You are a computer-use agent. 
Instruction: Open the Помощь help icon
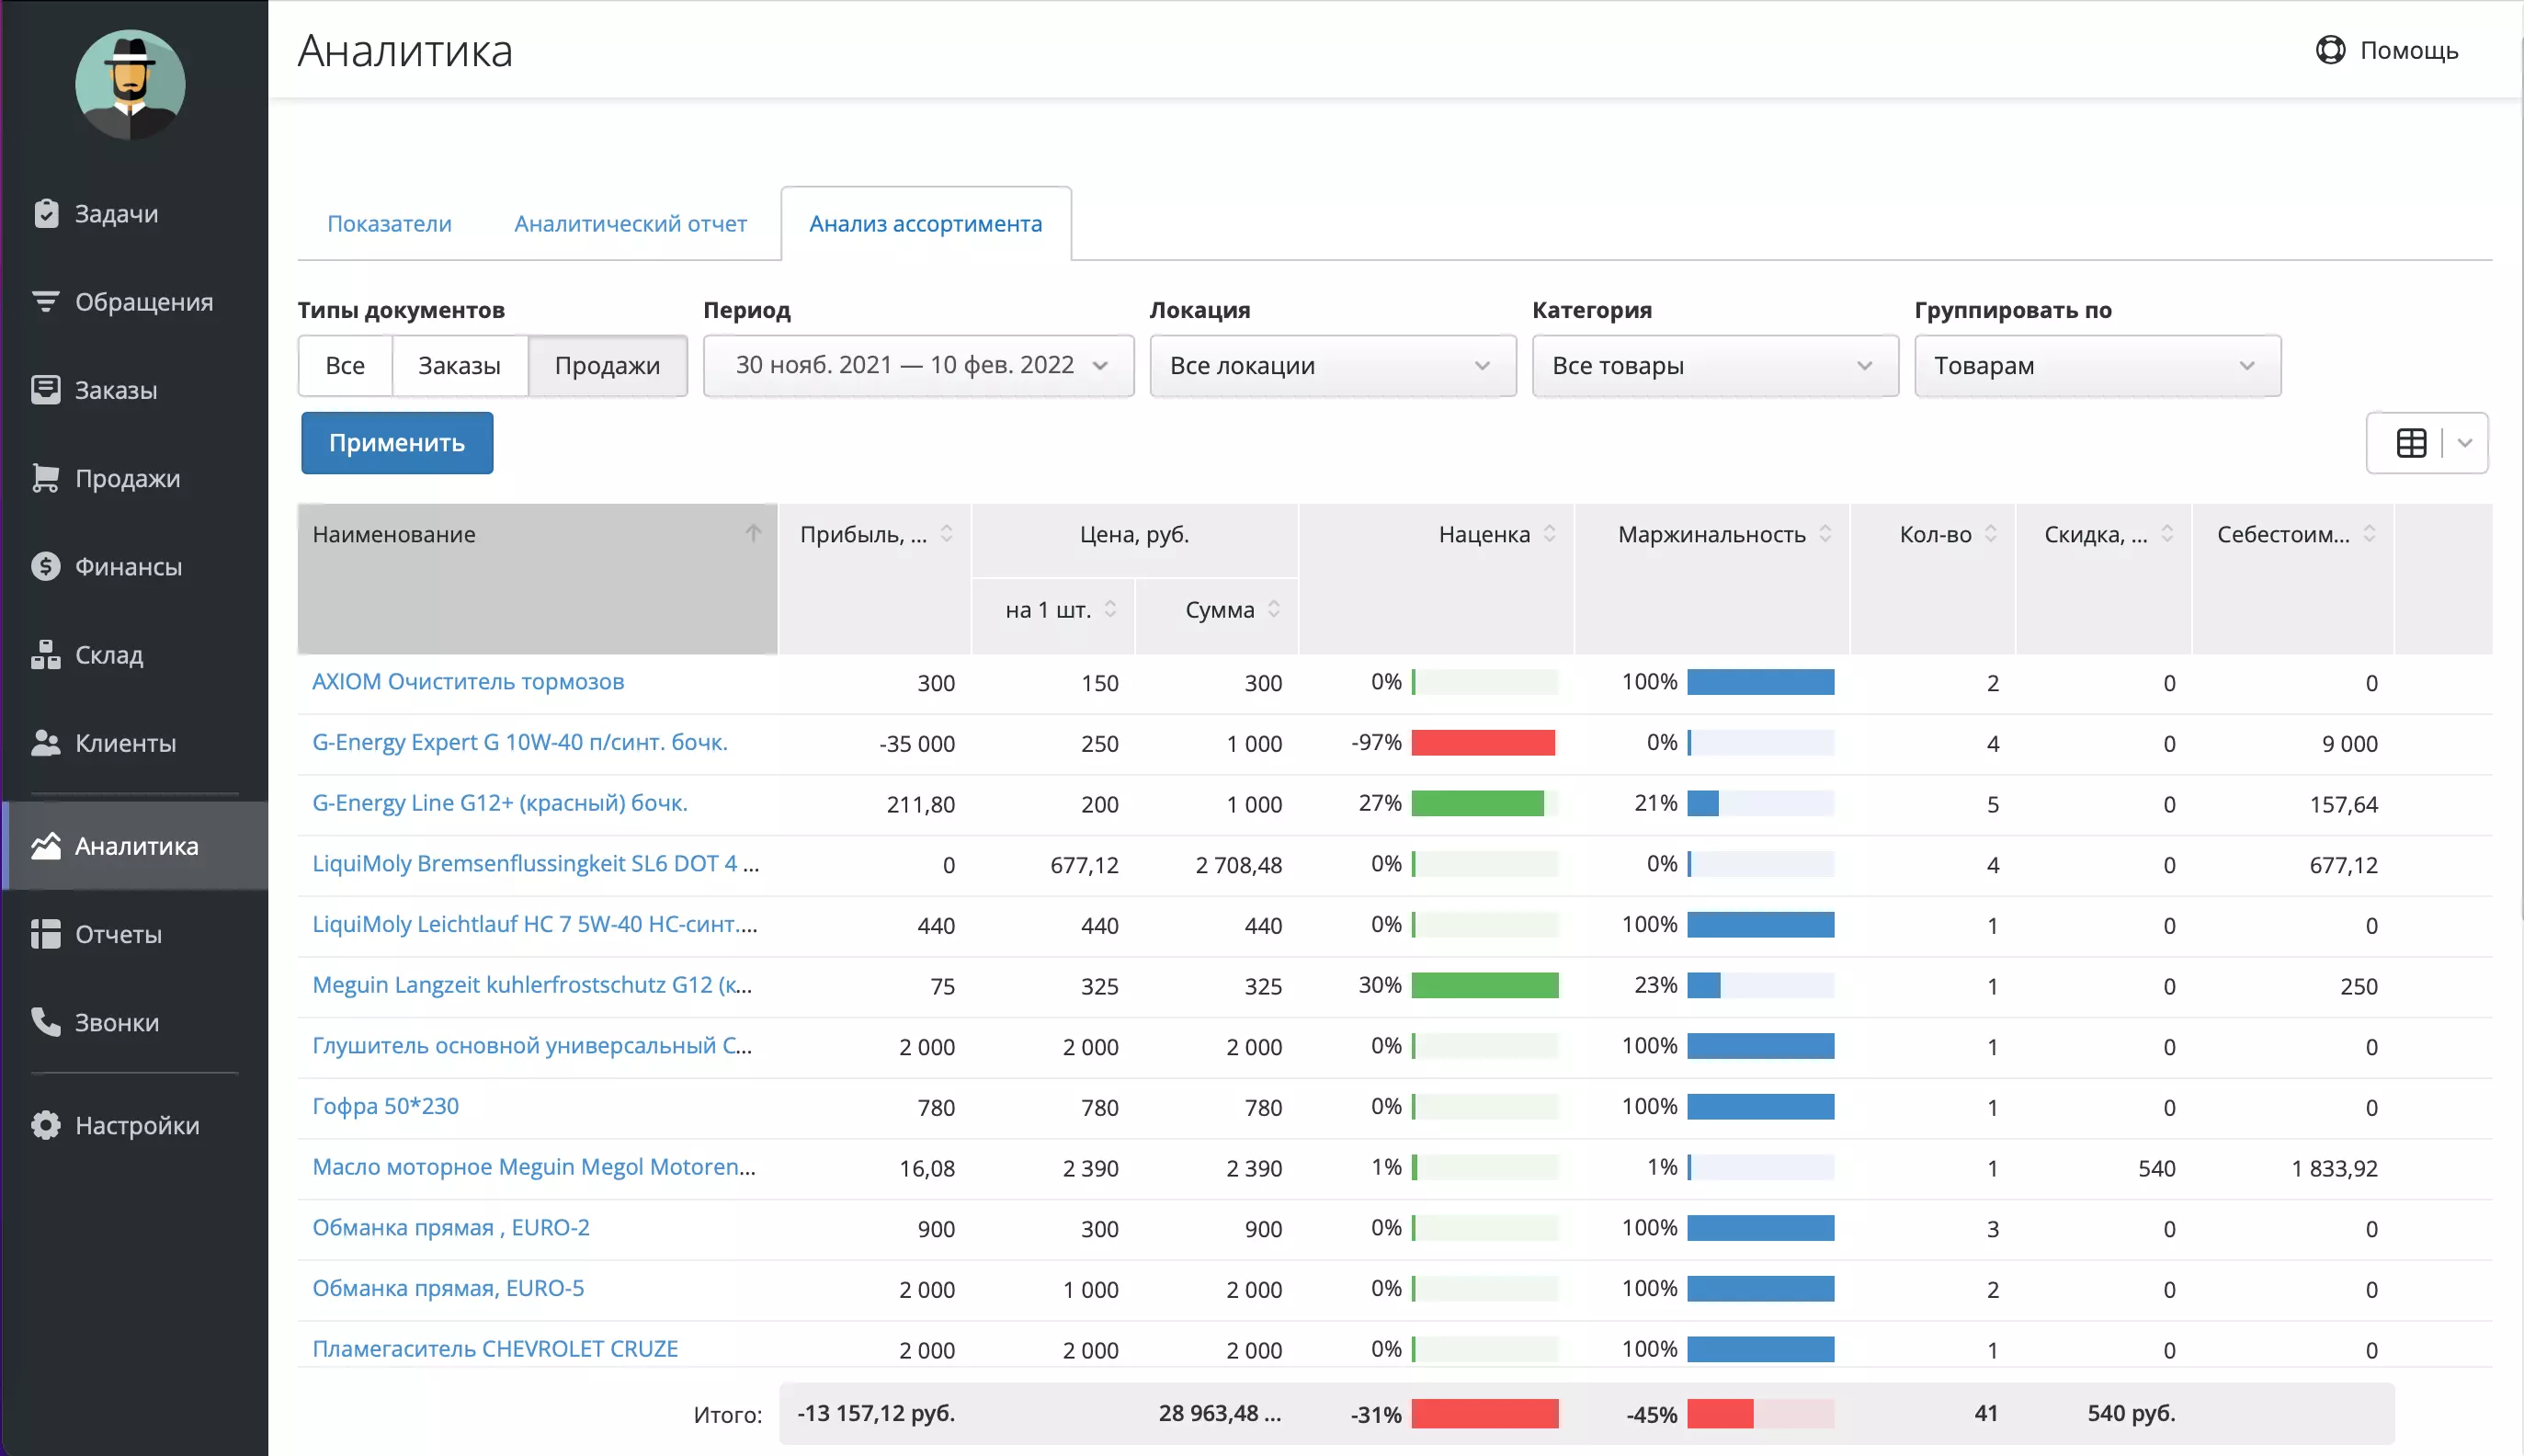pyautogui.click(x=2333, y=49)
